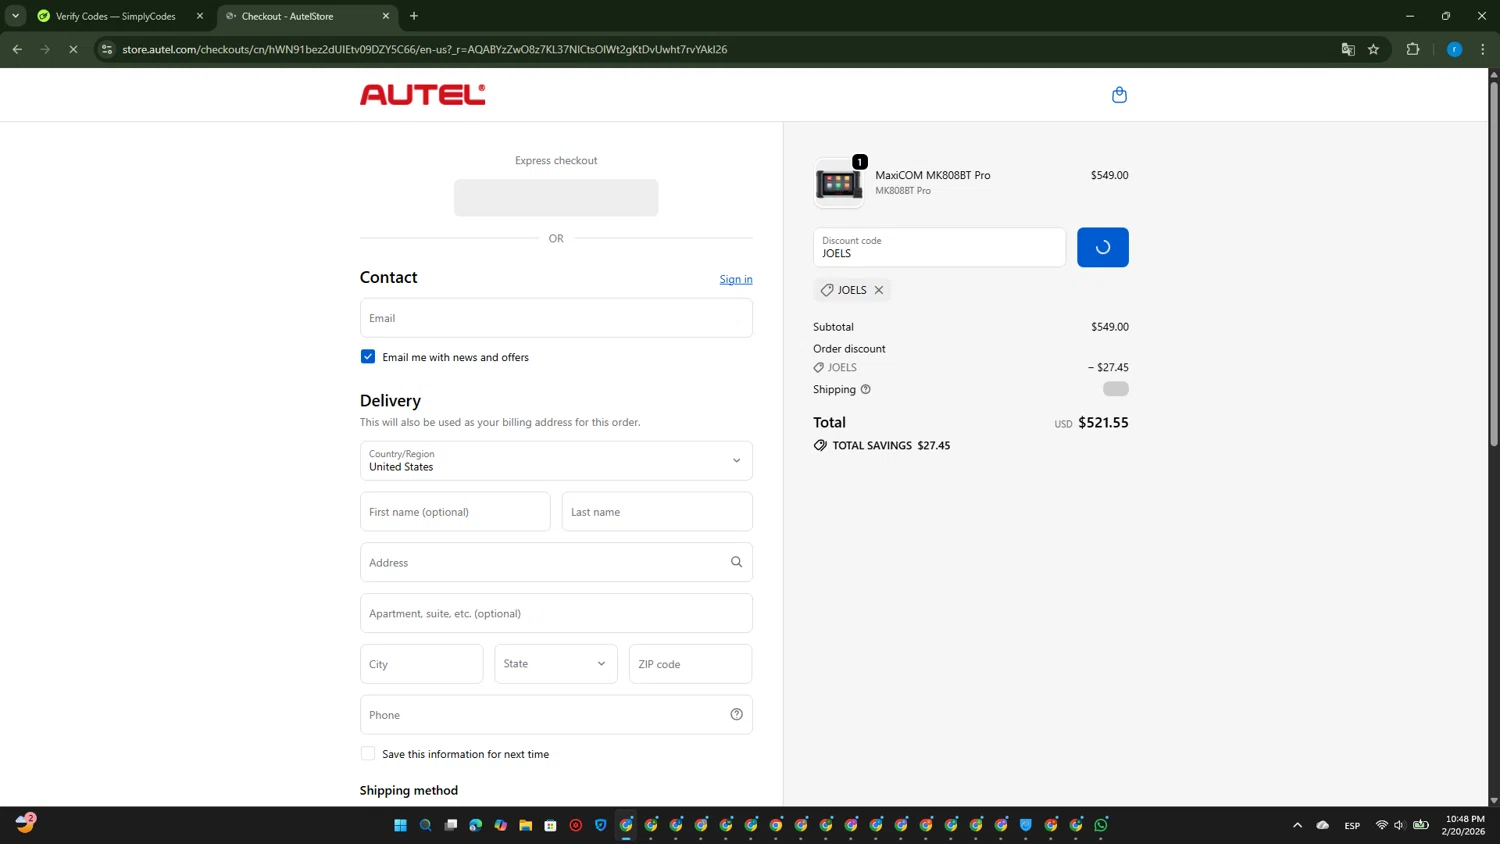1500x844 pixels.
Task: Focus the First name (optional) field
Action: [455, 512]
